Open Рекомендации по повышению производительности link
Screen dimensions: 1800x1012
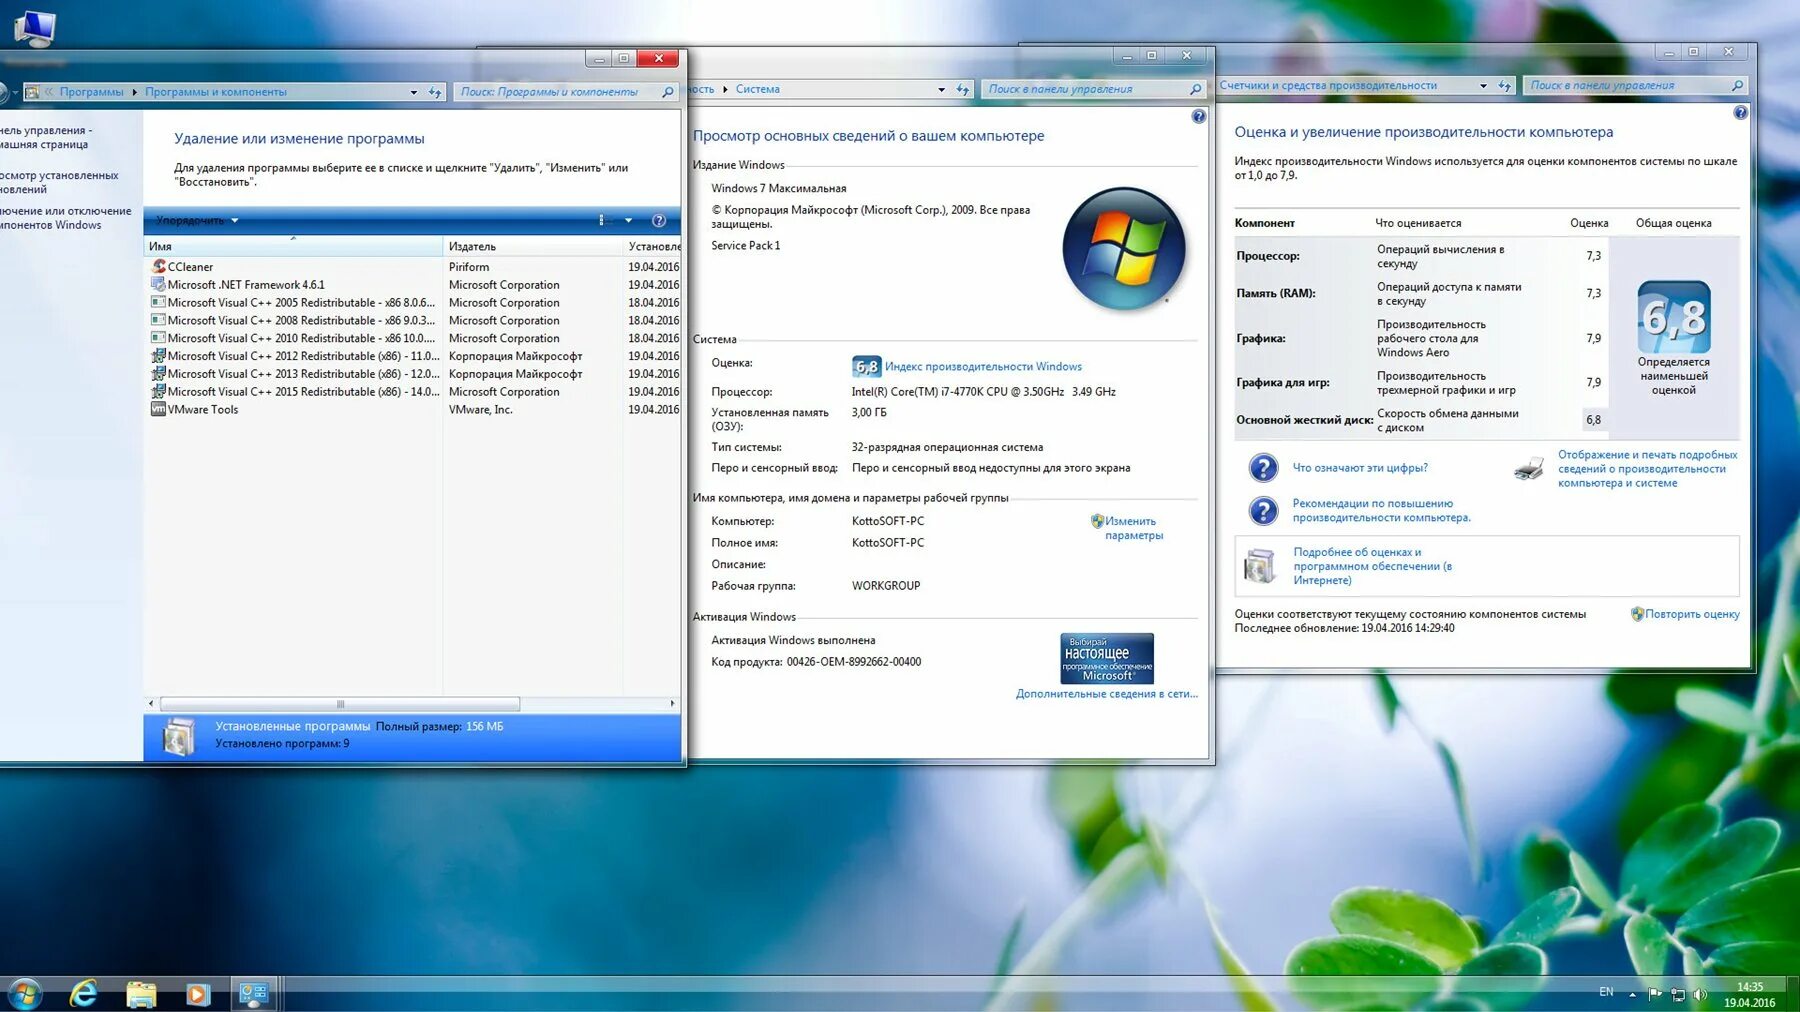(x=1381, y=511)
